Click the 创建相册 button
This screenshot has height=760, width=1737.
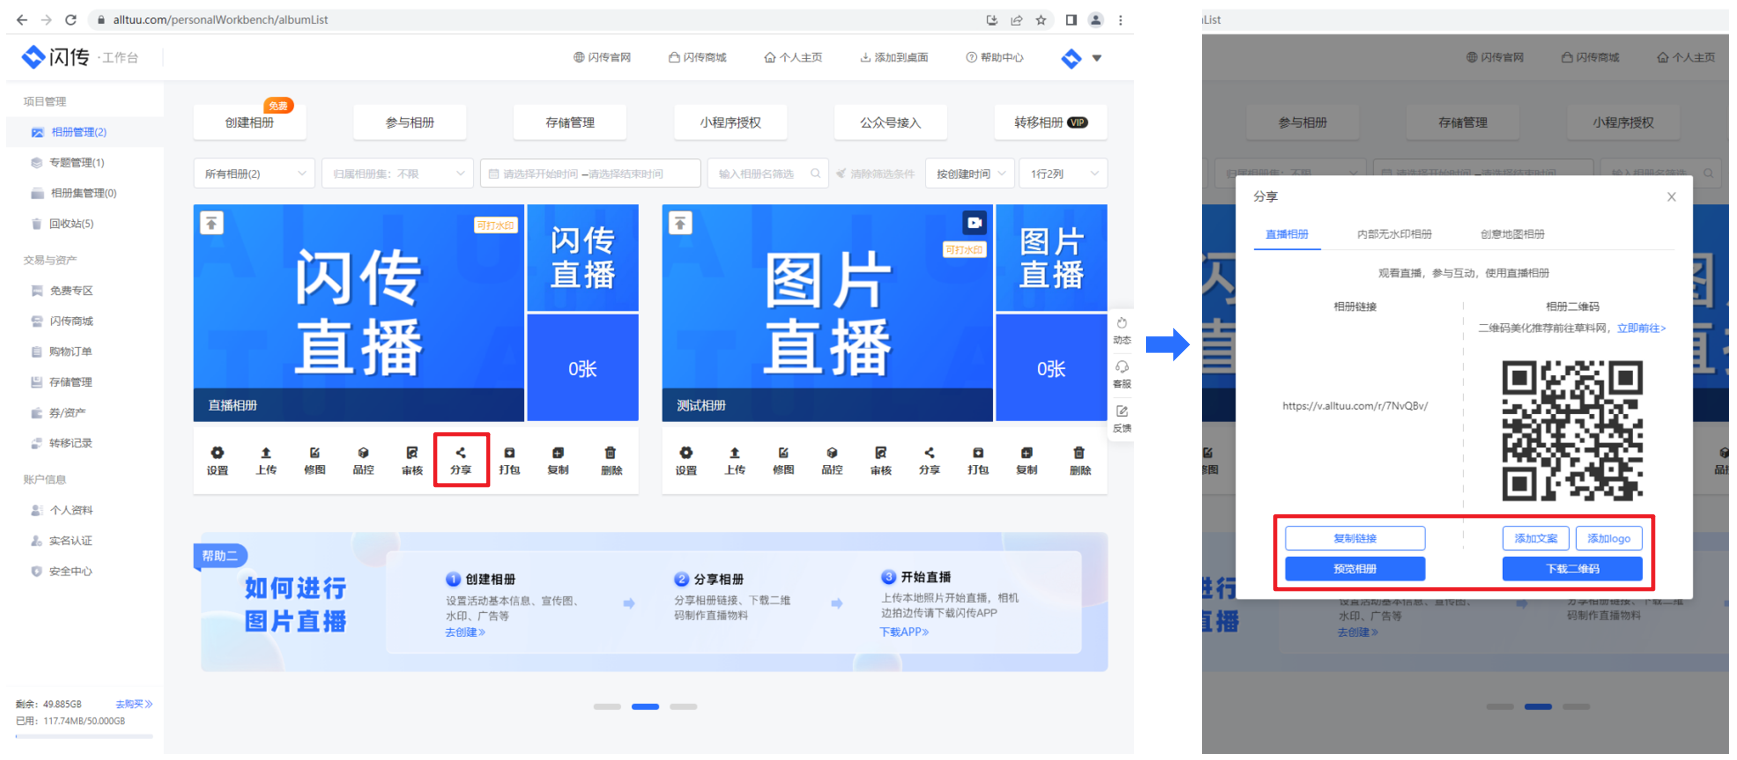[249, 122]
